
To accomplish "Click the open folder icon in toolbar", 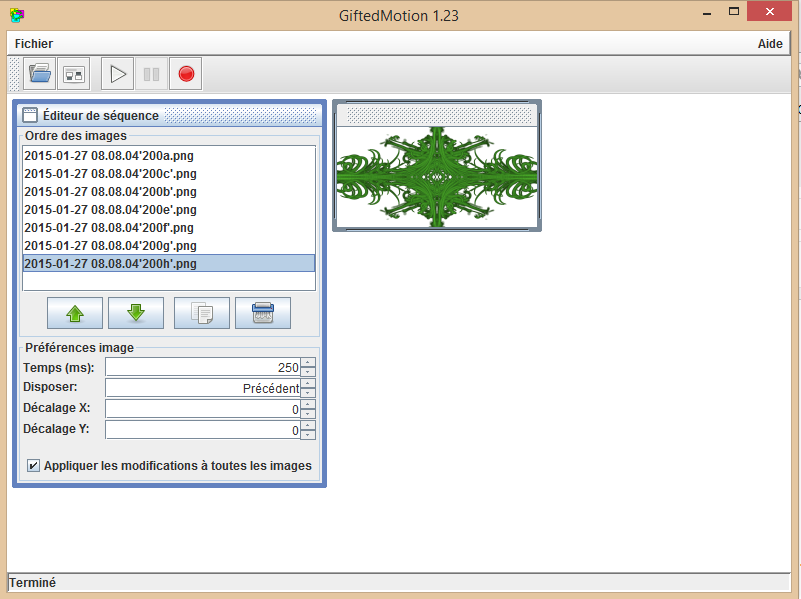I will coord(40,73).
